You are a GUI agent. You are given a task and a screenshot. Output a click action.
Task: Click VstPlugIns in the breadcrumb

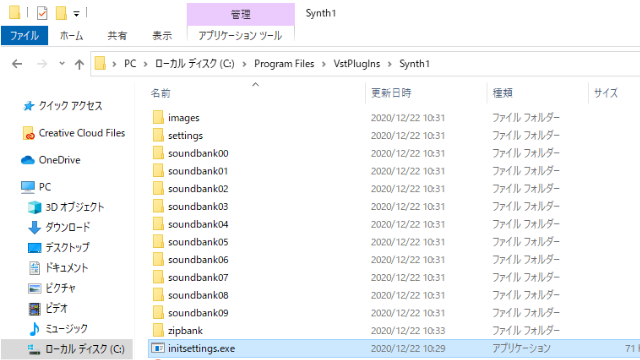[357, 64]
